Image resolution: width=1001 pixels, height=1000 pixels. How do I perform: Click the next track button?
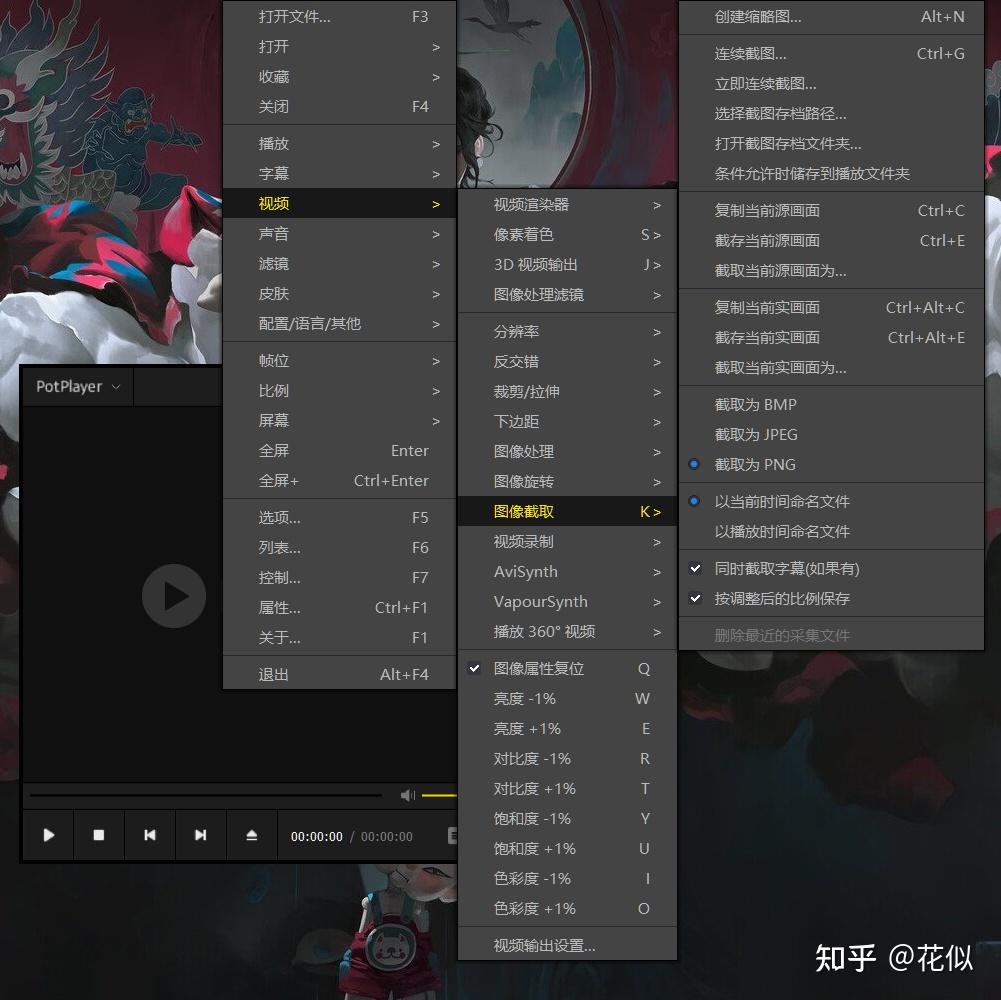pyautogui.click(x=200, y=835)
